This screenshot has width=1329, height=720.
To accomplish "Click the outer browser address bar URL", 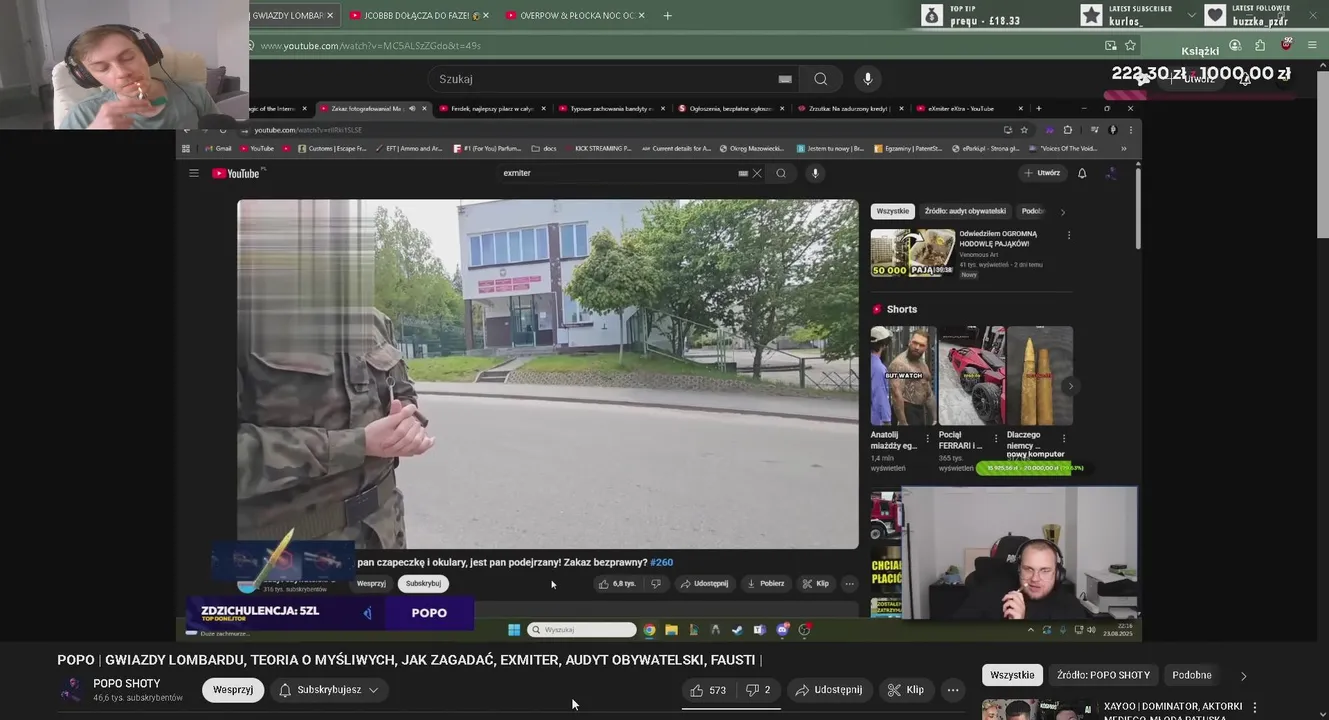I will [x=371, y=46].
